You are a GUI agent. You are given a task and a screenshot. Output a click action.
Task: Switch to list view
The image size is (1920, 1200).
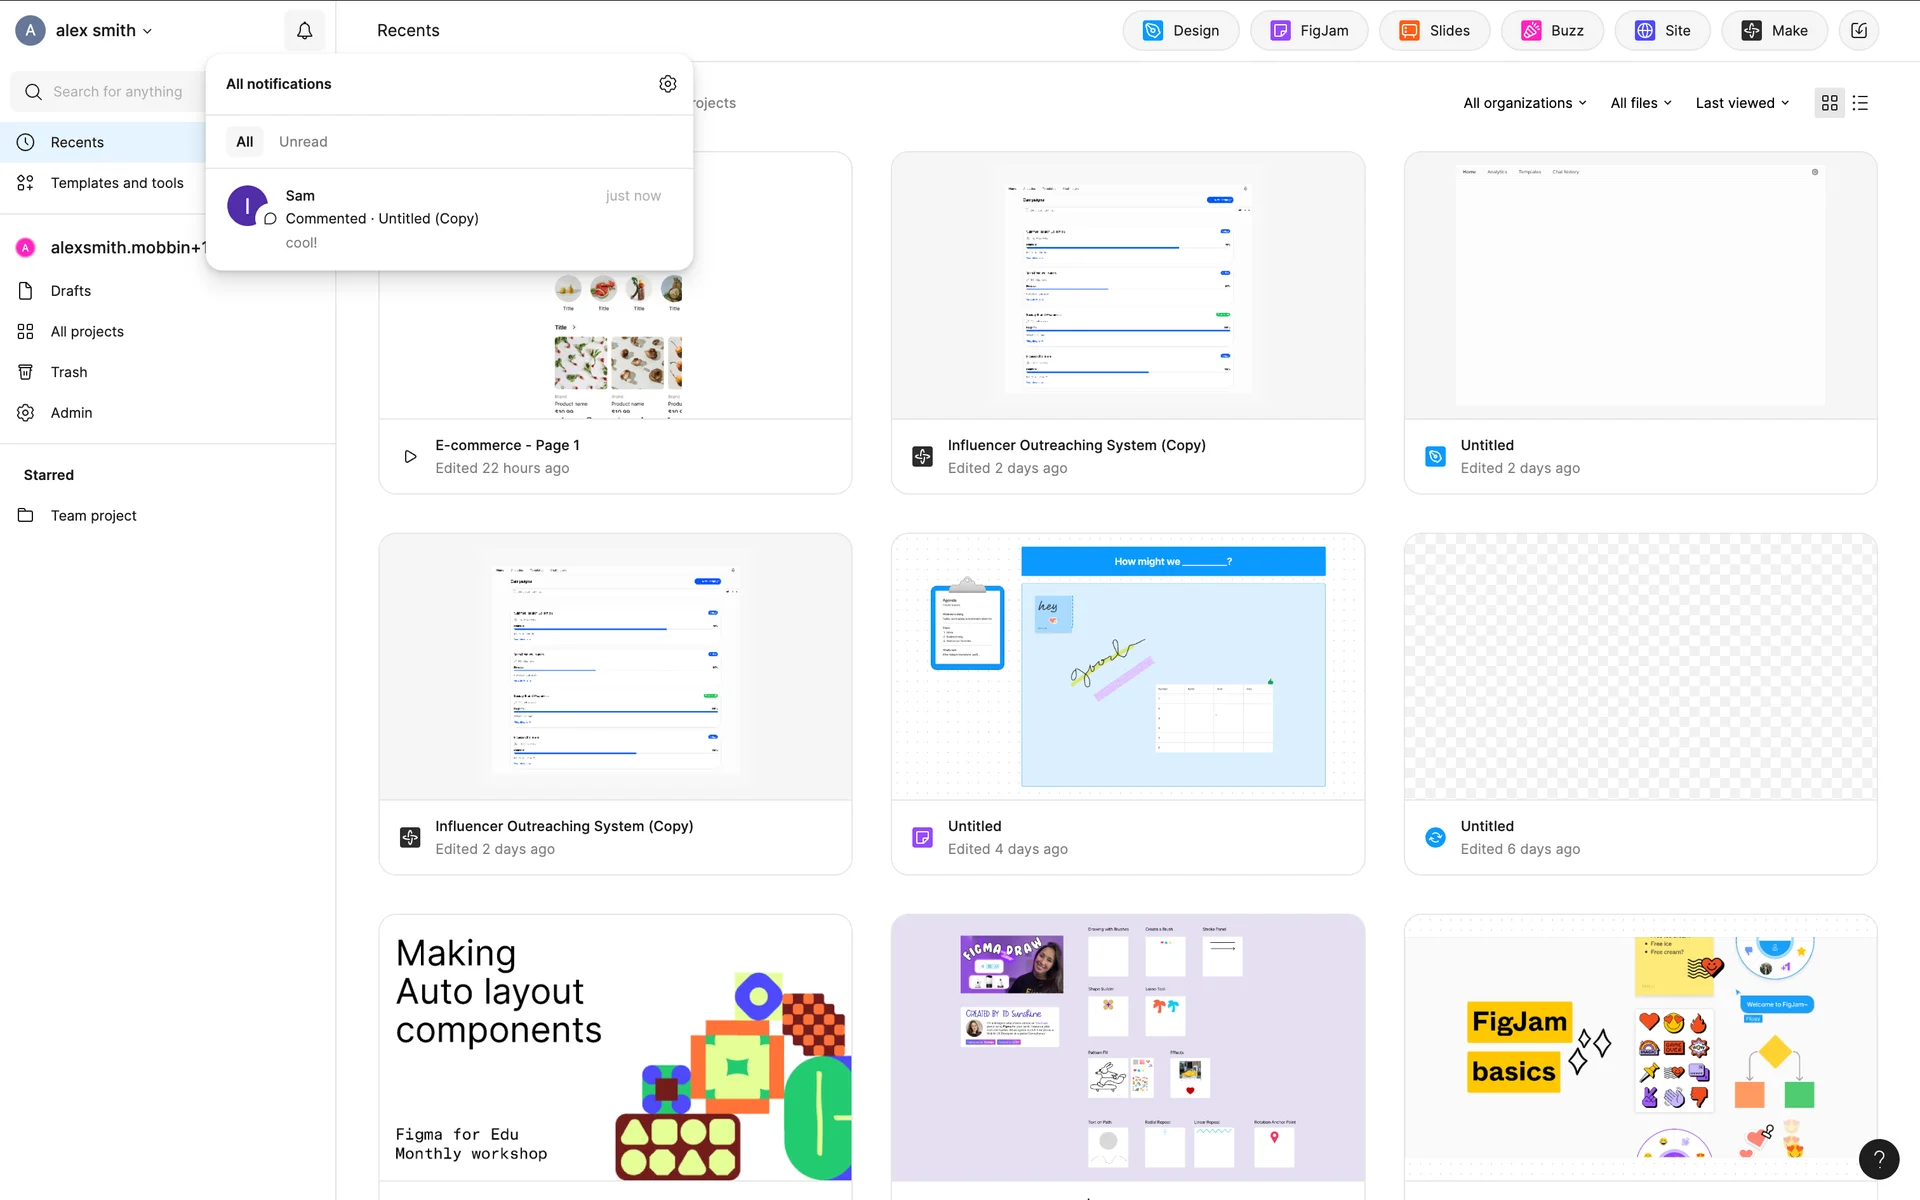pos(1860,103)
